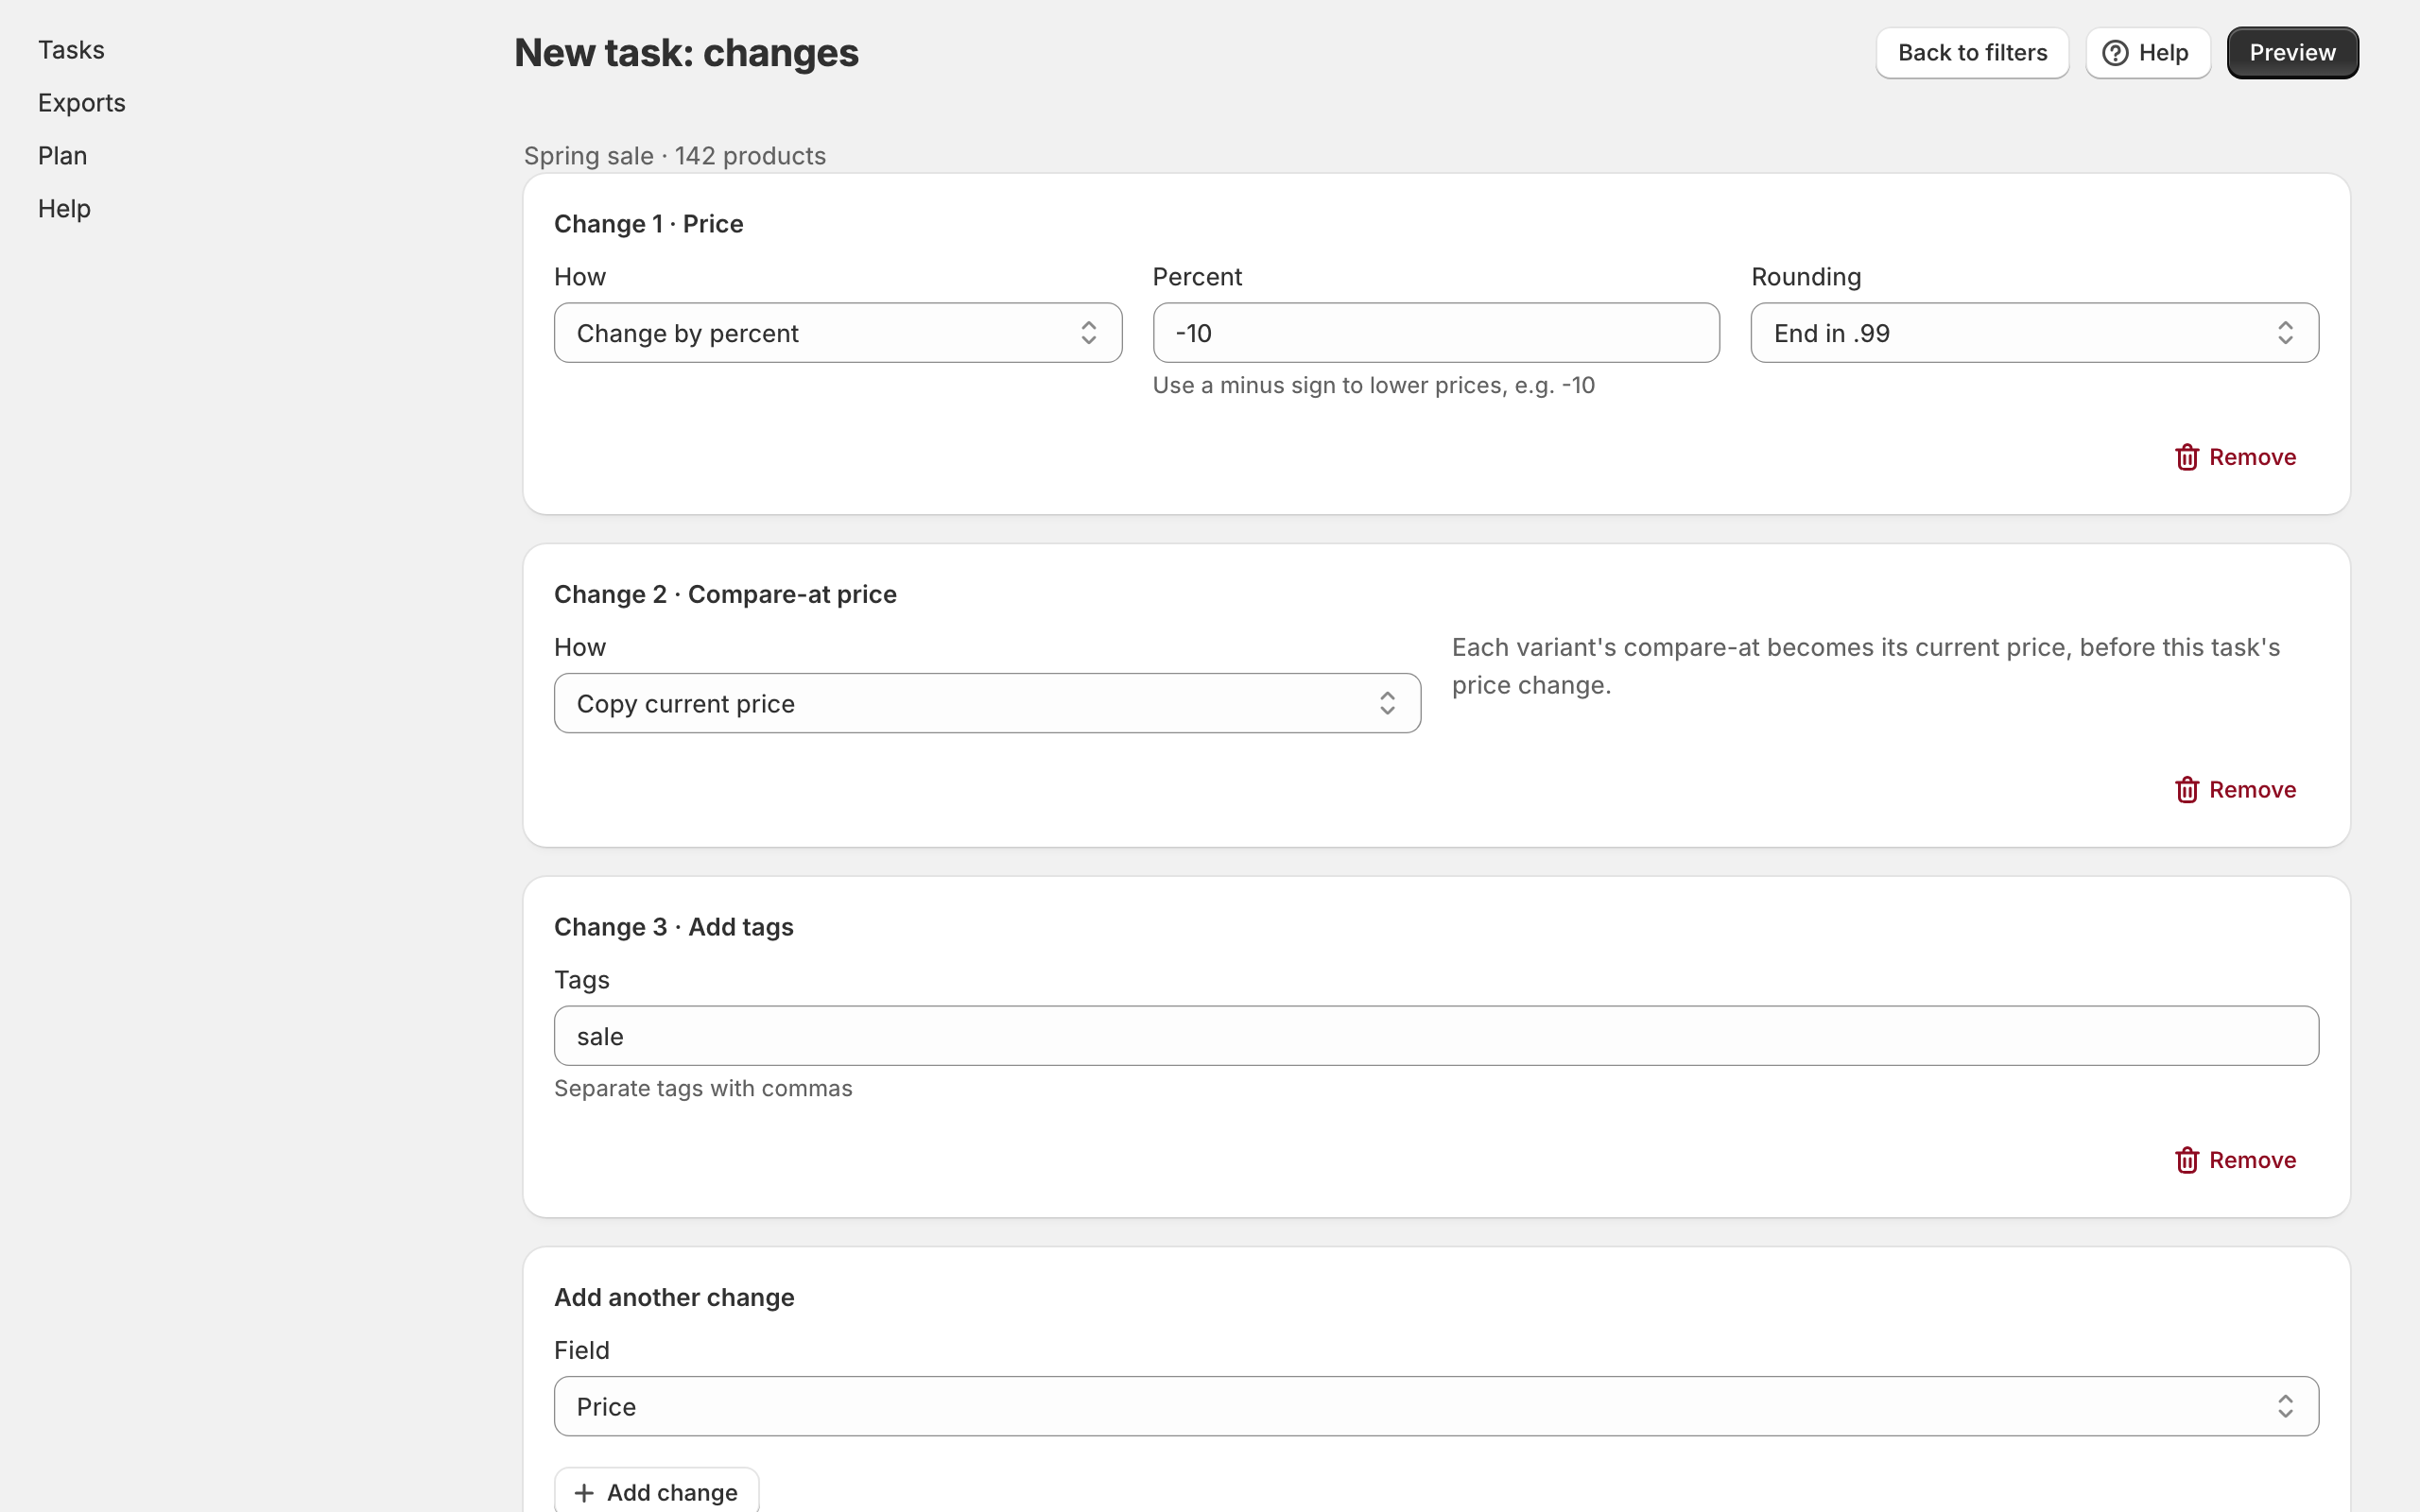Open the Rounding End in .99 dropdown
This screenshot has width=2420, height=1512.
2034,333
